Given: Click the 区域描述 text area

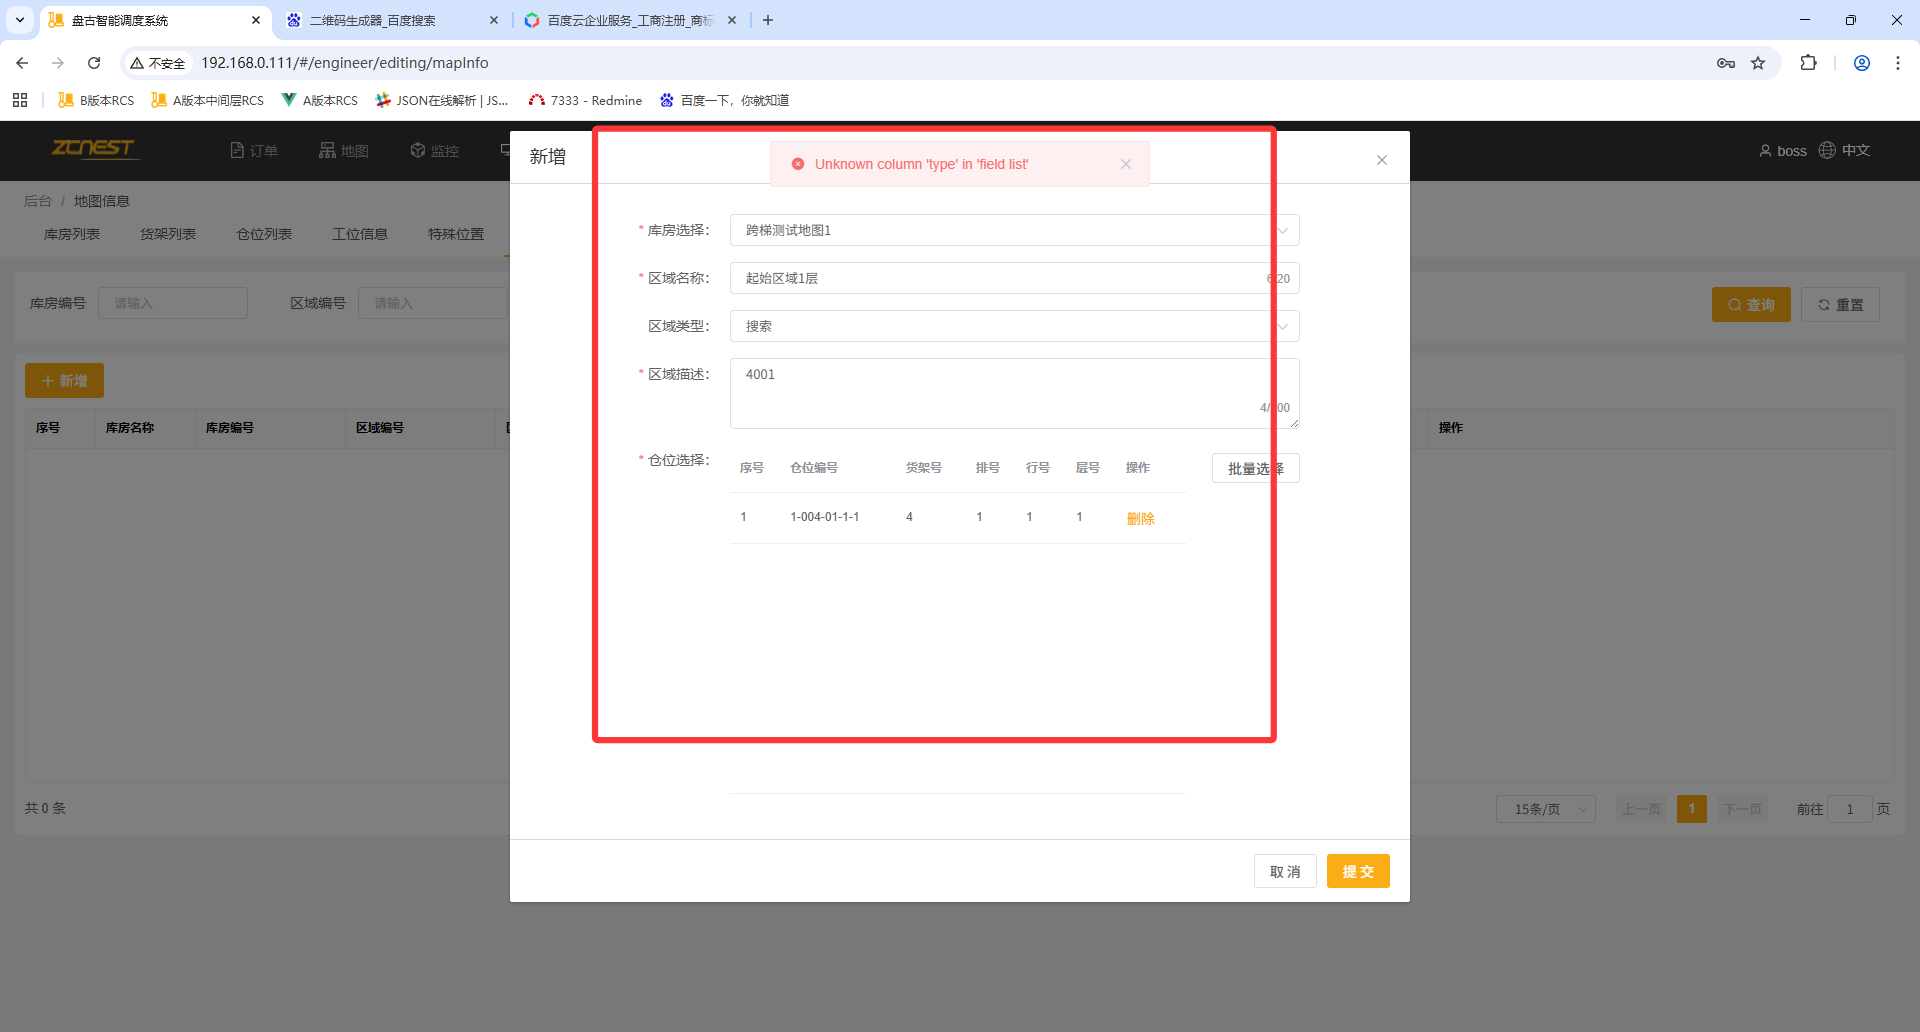Looking at the screenshot, I should click(1000, 392).
